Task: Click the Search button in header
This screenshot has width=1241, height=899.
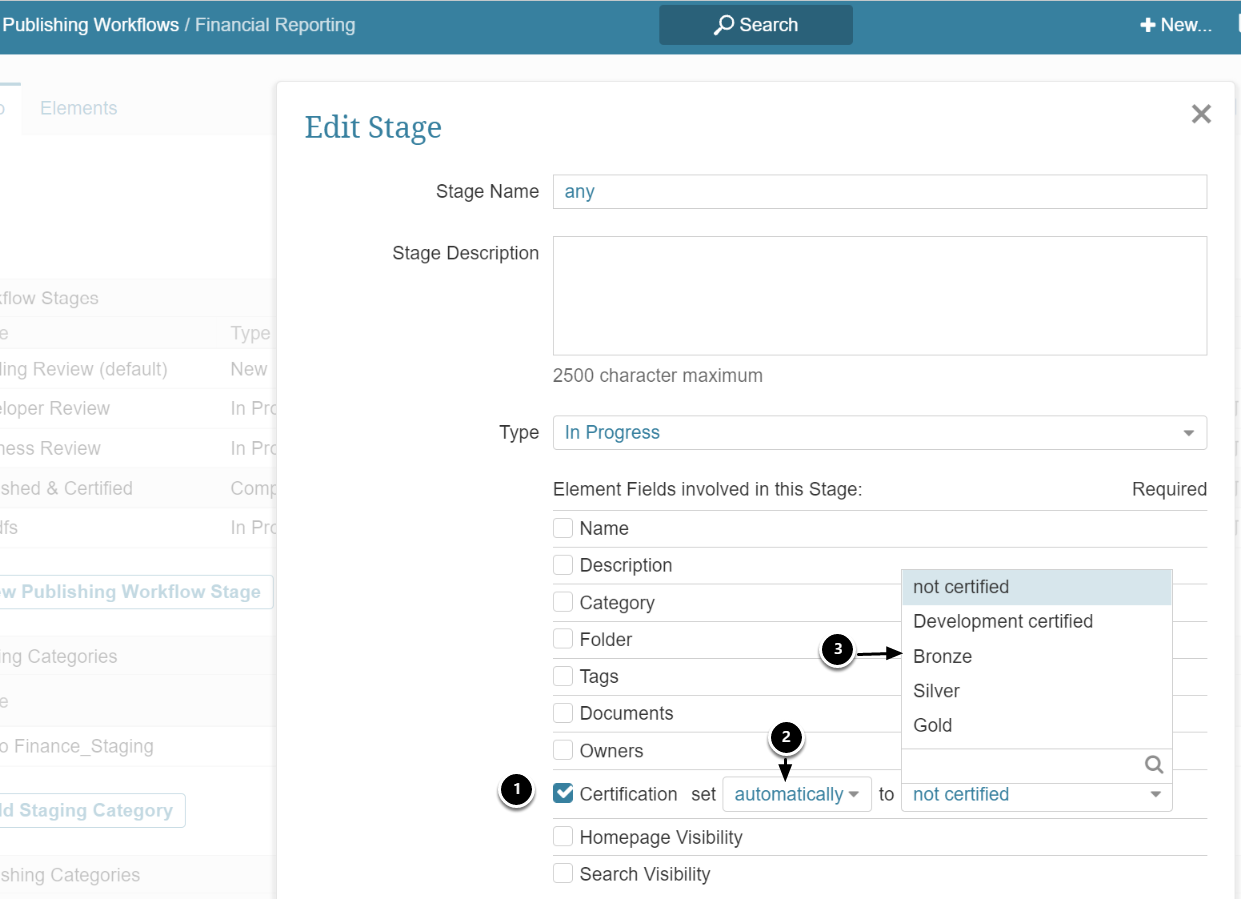Action: [x=755, y=25]
